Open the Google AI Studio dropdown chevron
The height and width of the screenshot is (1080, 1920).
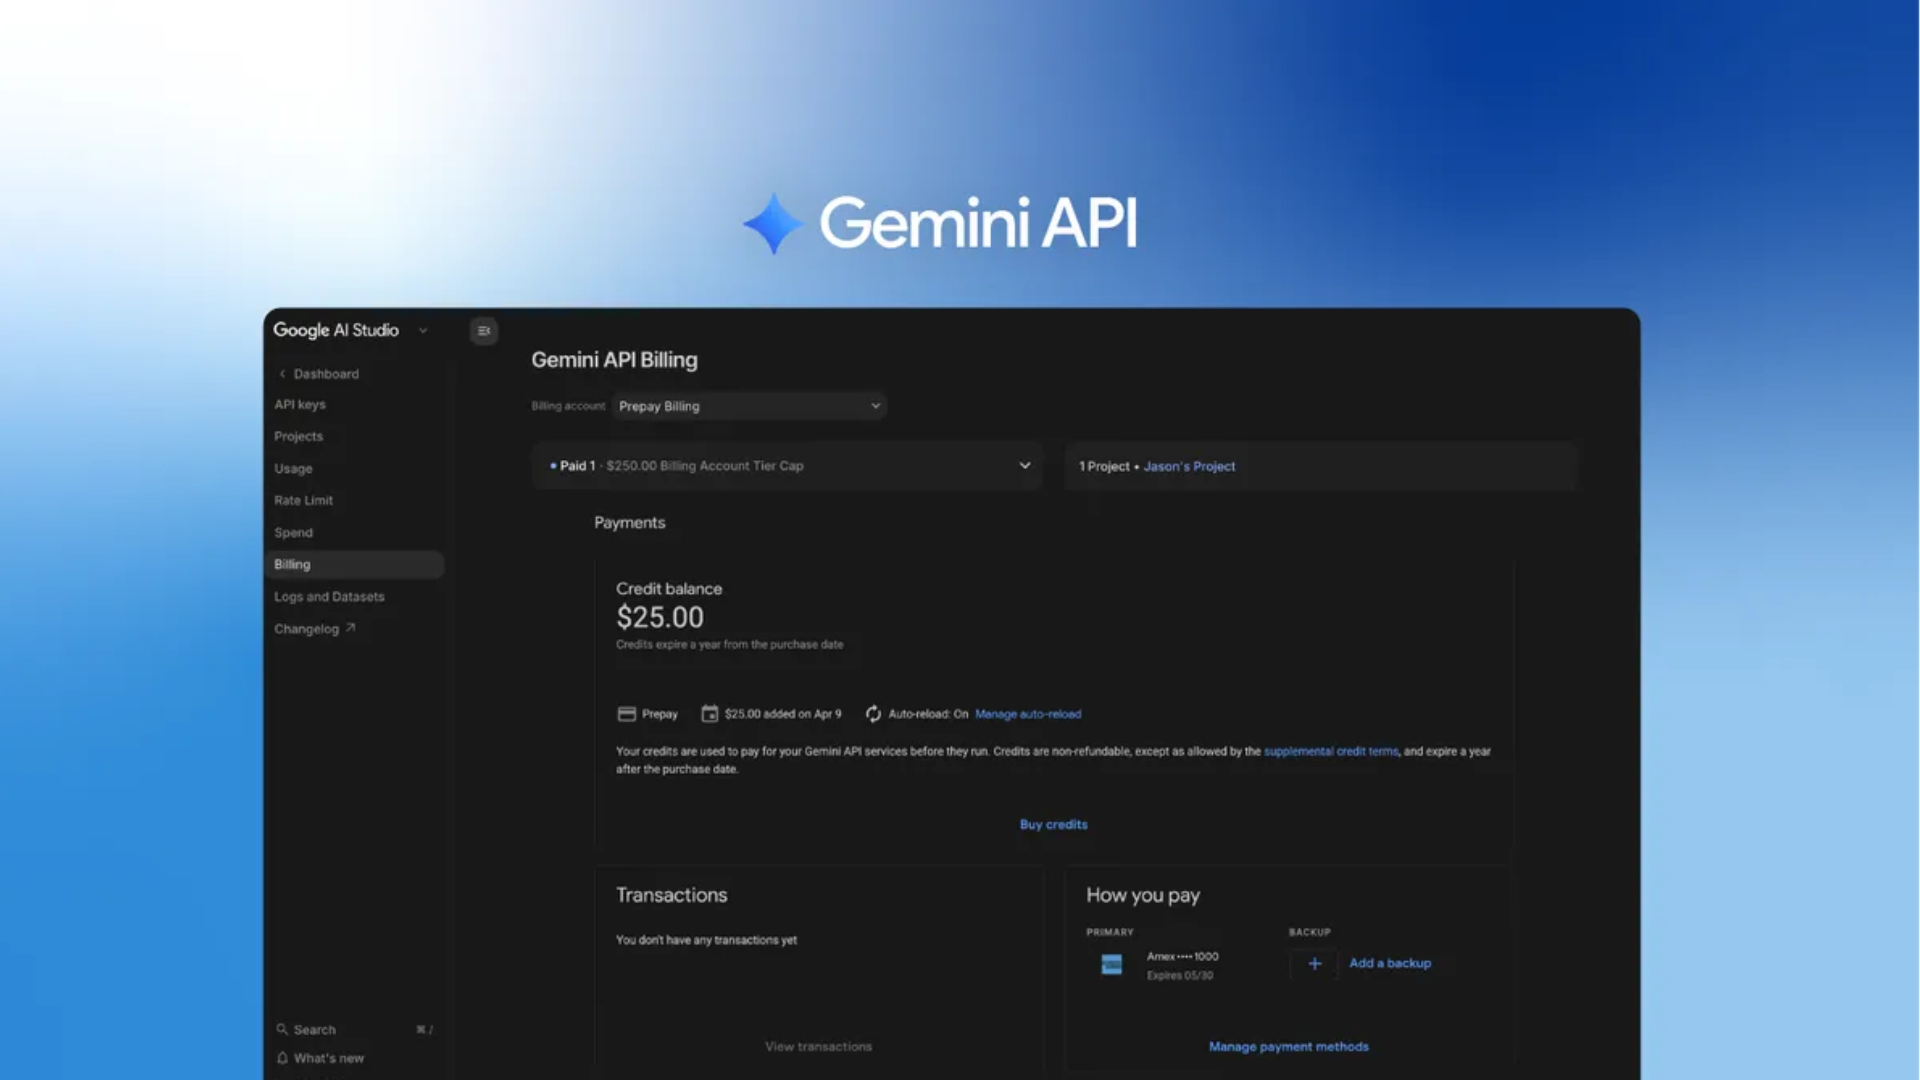pyautogui.click(x=423, y=331)
